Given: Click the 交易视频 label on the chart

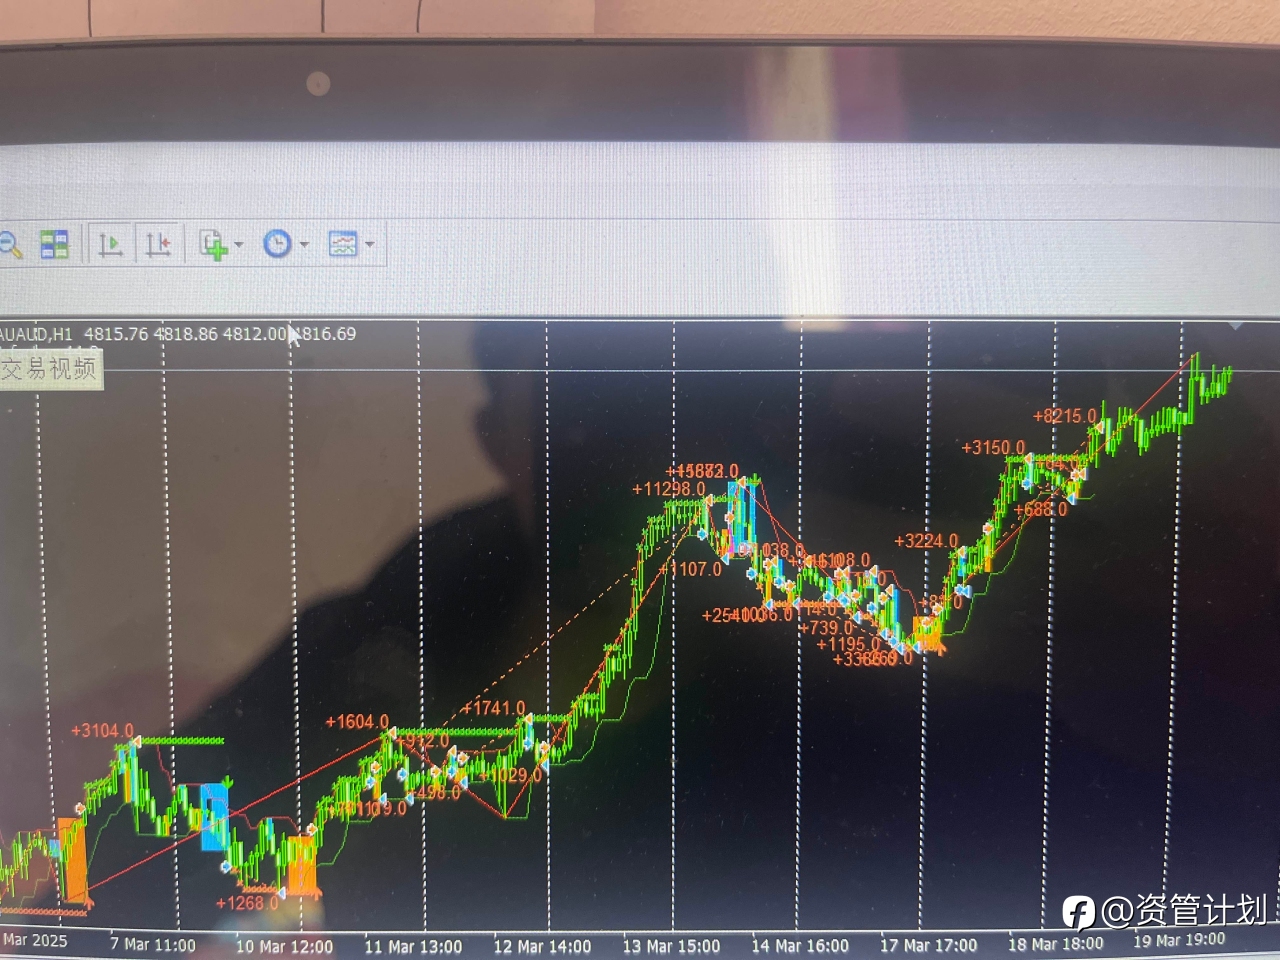Looking at the screenshot, I should 50,369.
